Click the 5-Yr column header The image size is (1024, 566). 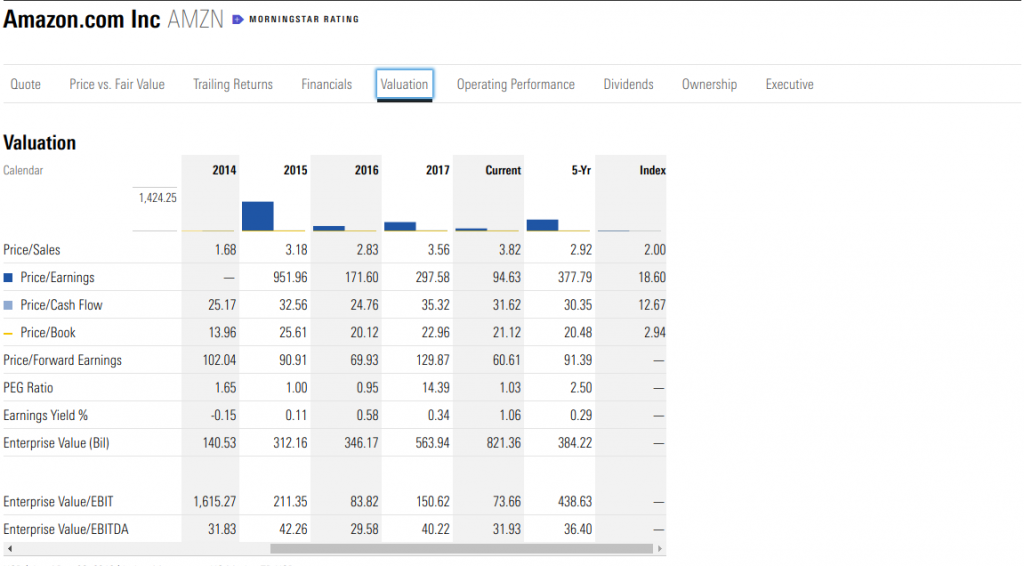coord(581,170)
